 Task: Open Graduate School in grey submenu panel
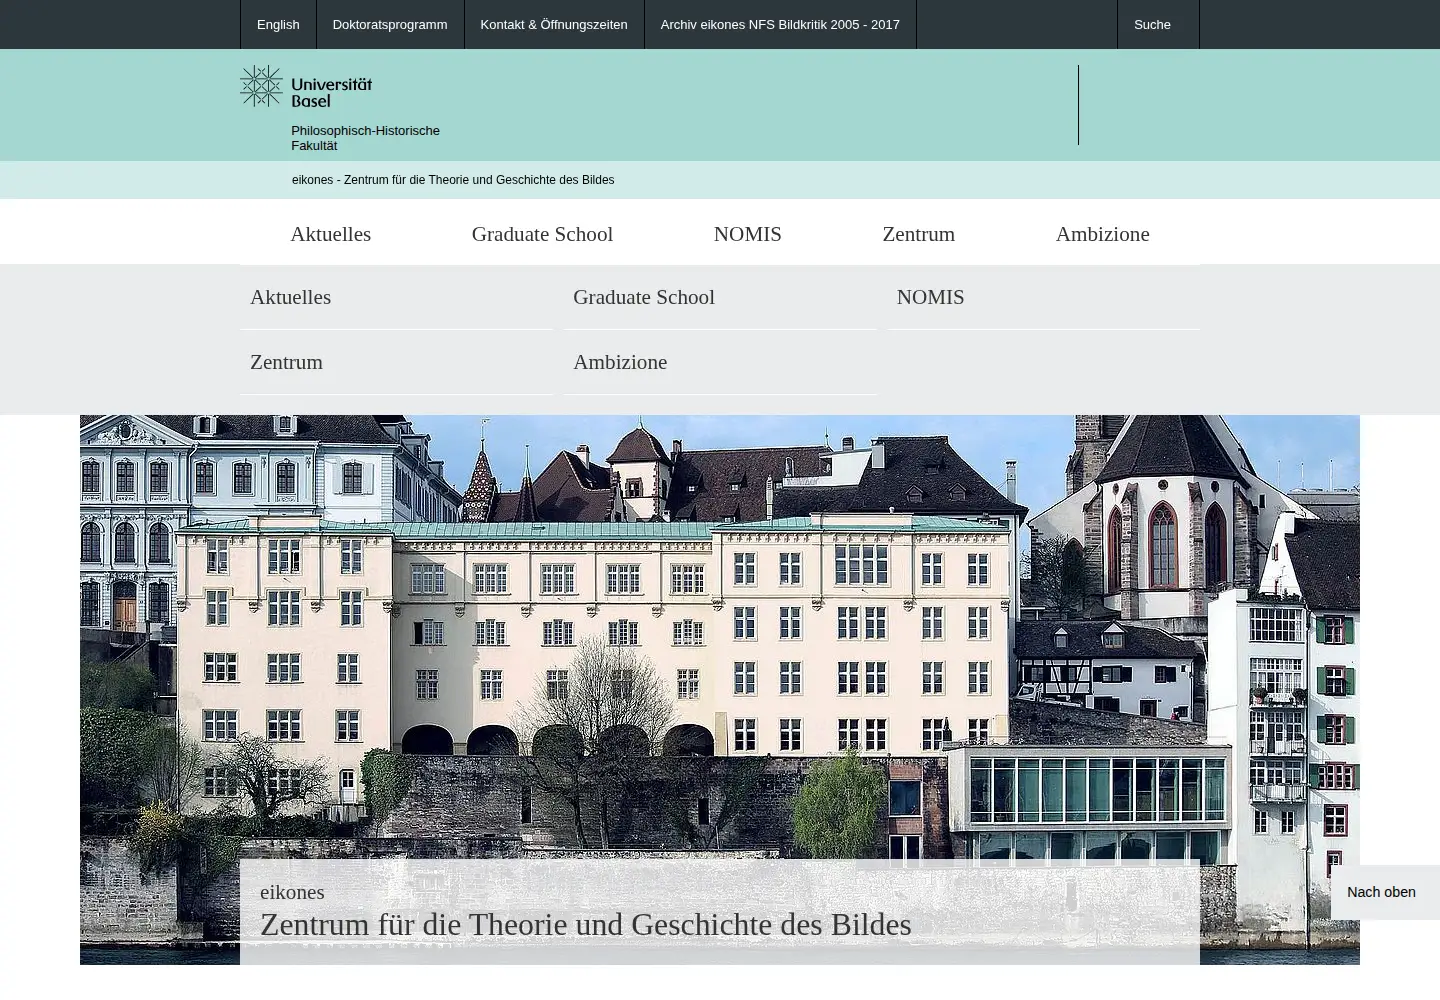pyautogui.click(x=720, y=297)
